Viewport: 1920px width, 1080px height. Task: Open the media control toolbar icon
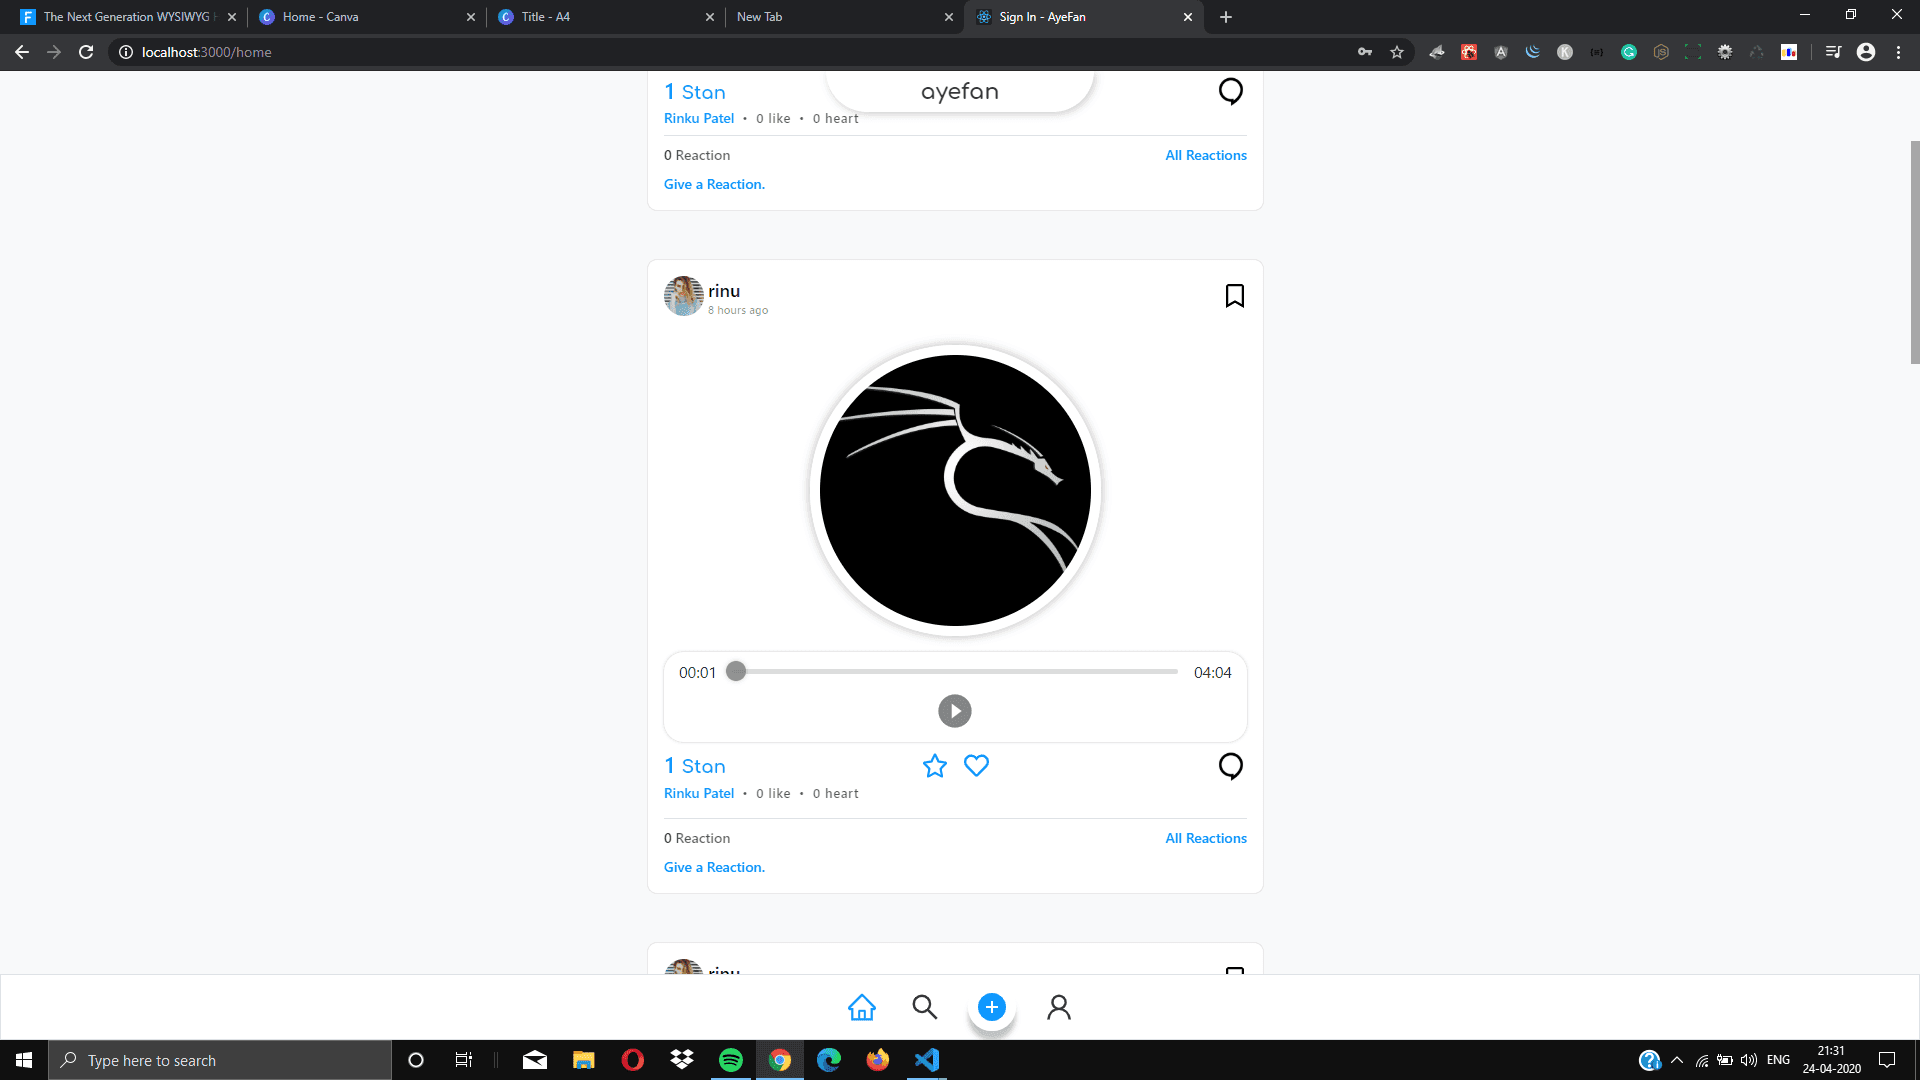tap(1833, 52)
